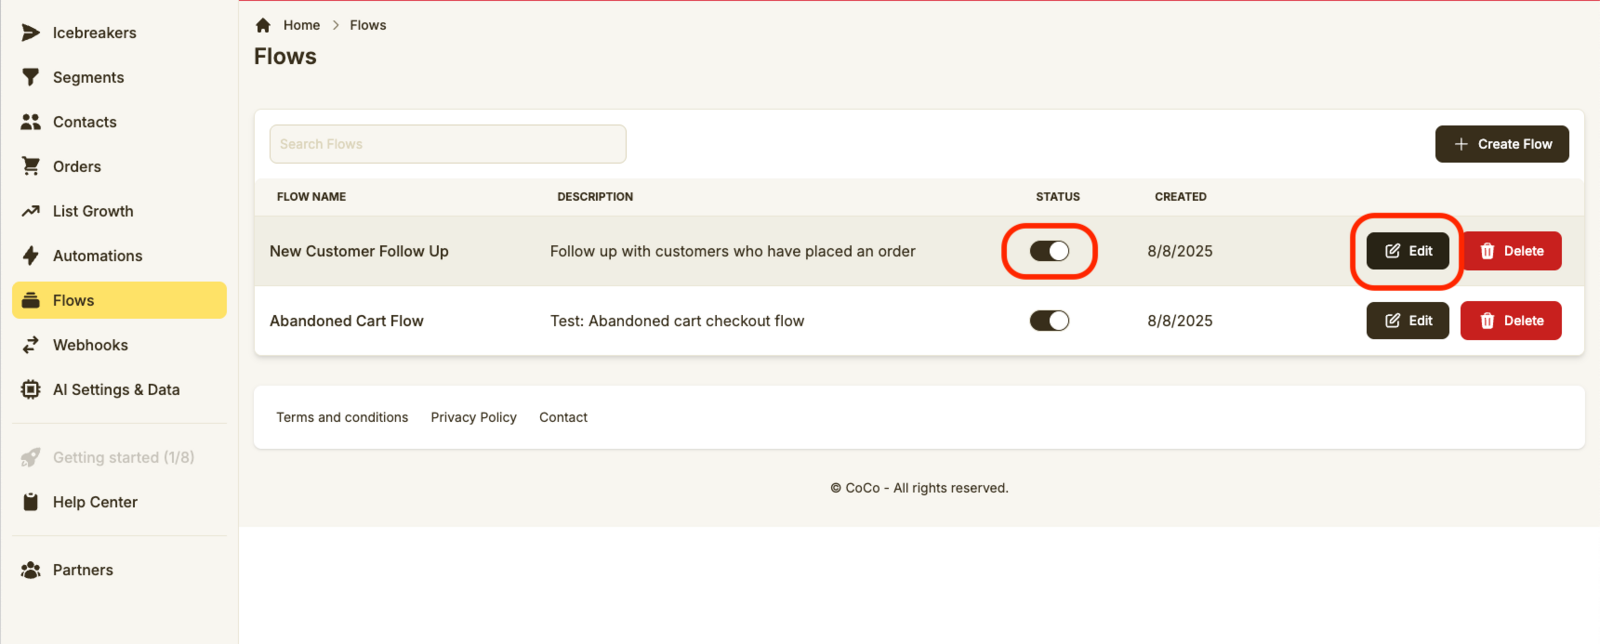Screen dimensions: 1600x644
Task: Edit the New Customer Follow Up flow
Action: (1407, 251)
